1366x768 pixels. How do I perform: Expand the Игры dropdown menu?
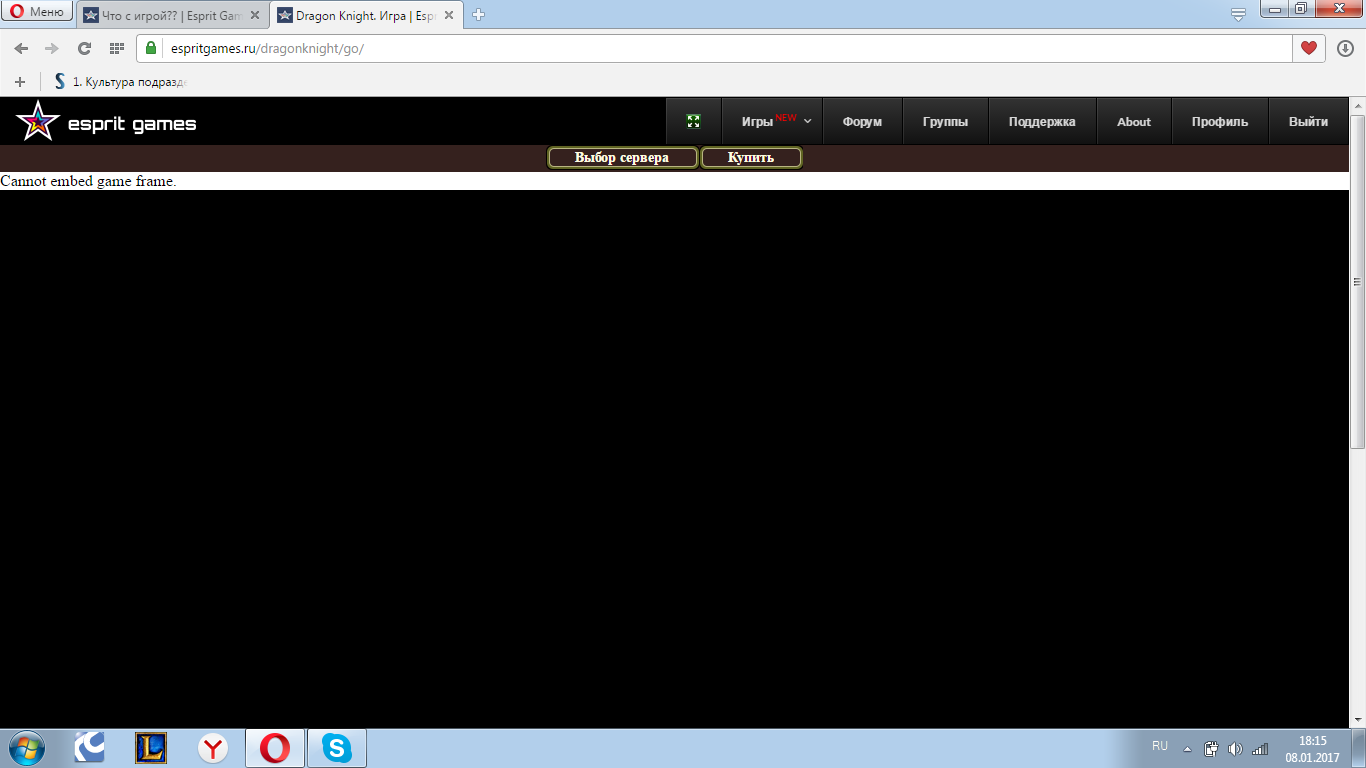click(776, 122)
